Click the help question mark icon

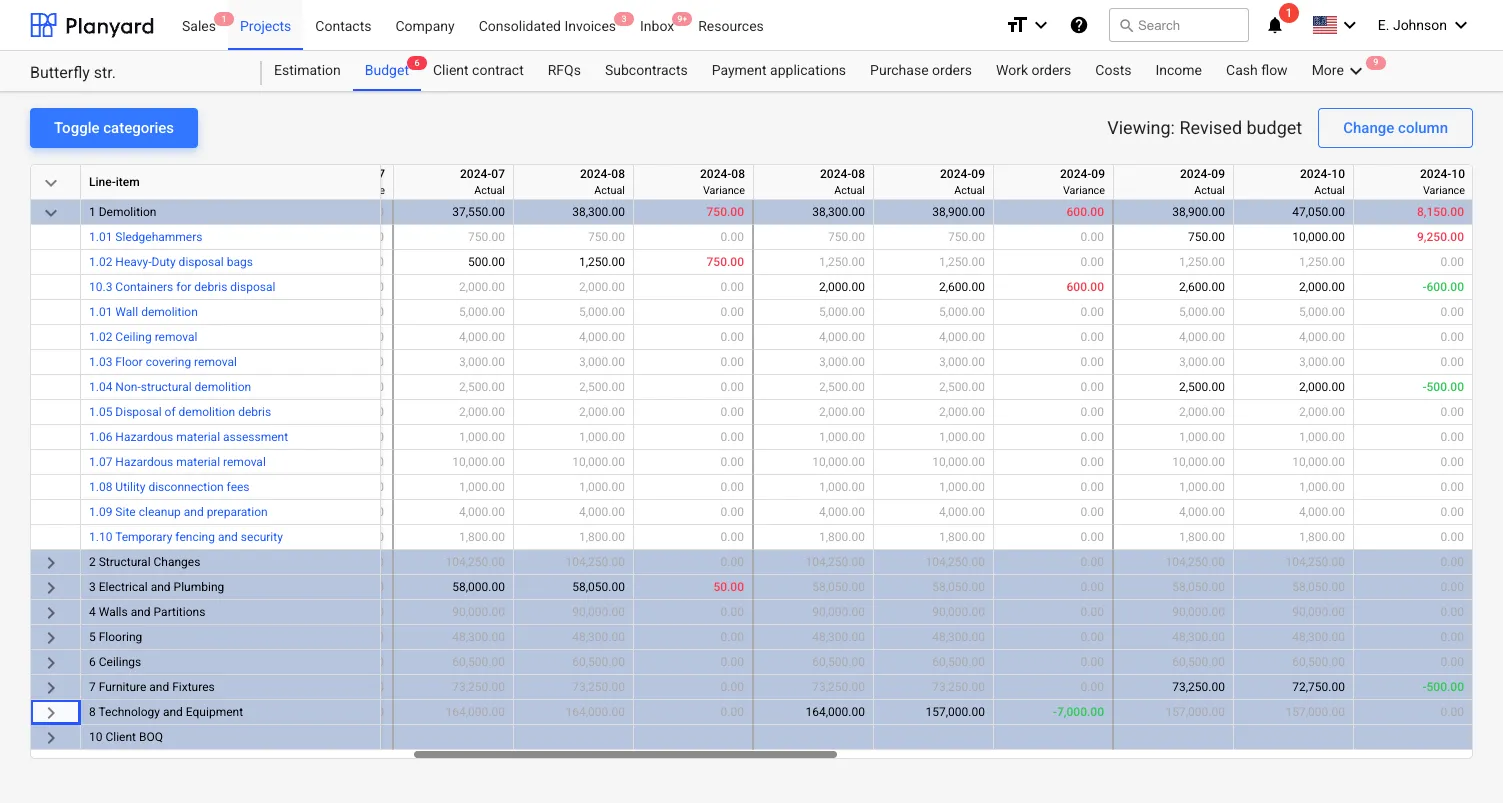(1079, 26)
